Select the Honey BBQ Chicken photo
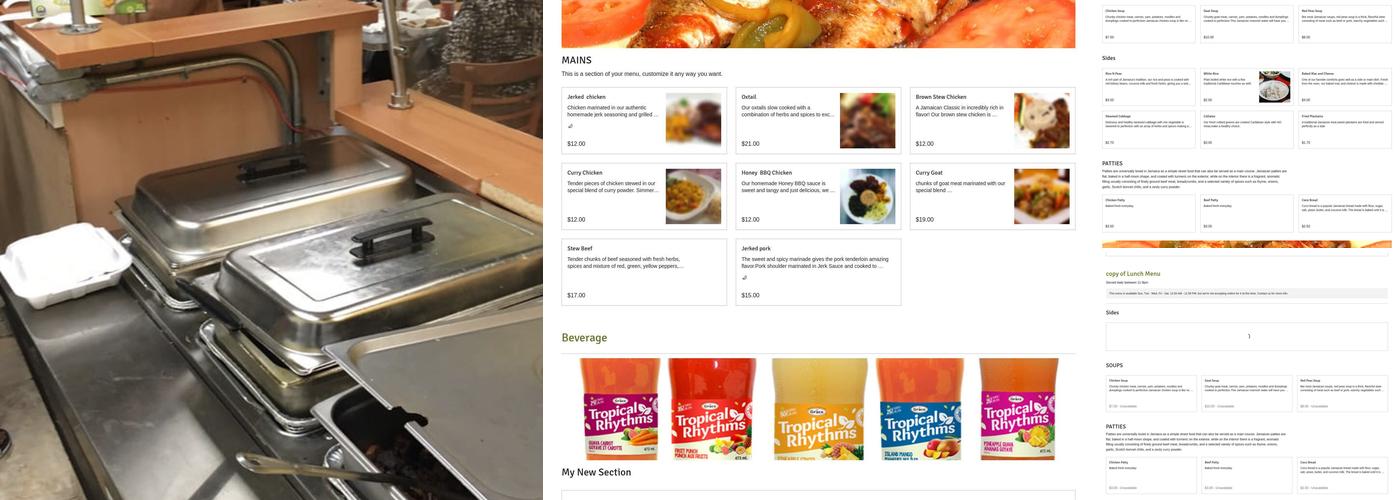 click(x=867, y=196)
